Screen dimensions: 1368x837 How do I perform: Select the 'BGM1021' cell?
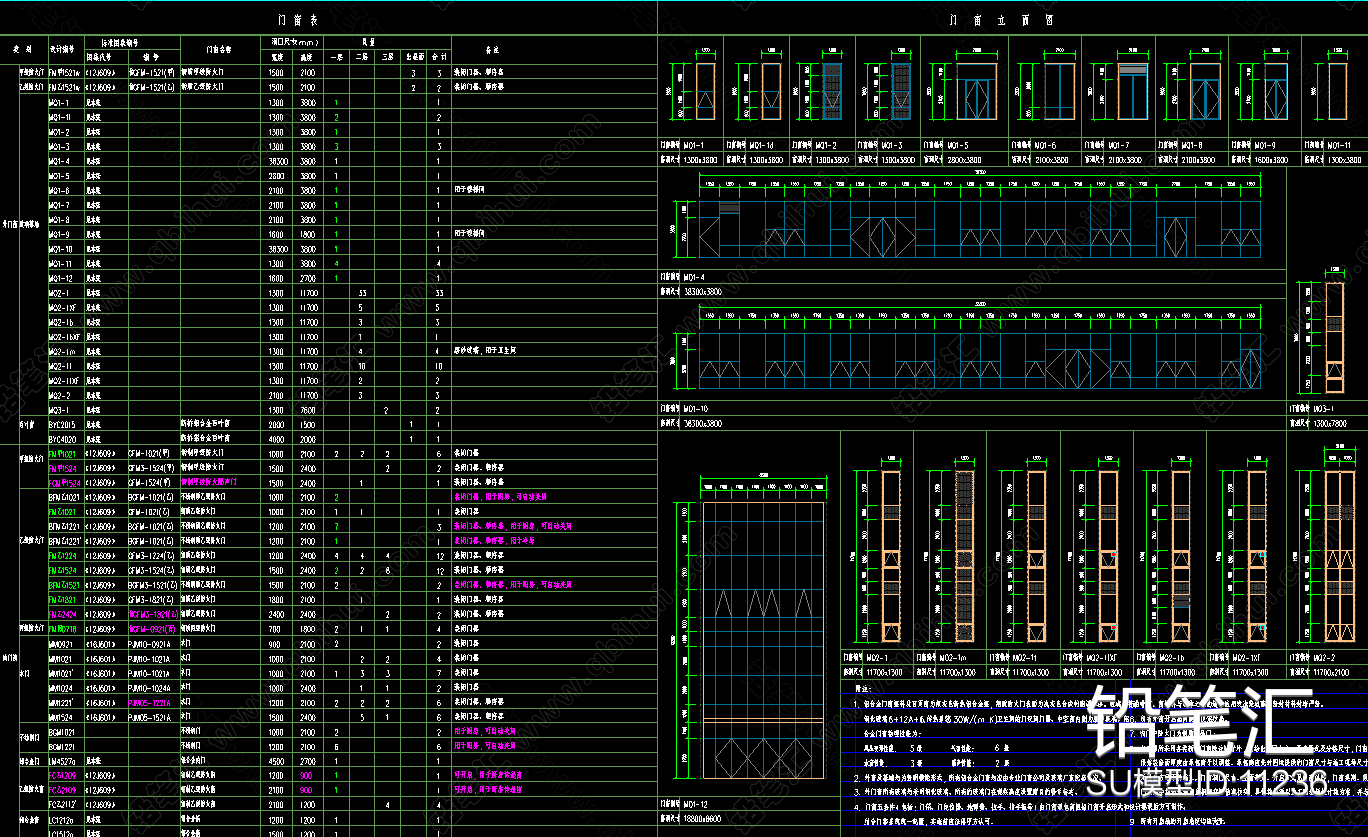62,732
